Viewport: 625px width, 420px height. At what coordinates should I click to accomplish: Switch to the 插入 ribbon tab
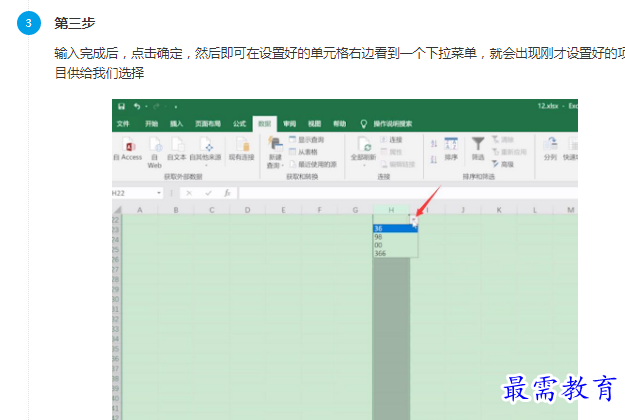pos(177,124)
